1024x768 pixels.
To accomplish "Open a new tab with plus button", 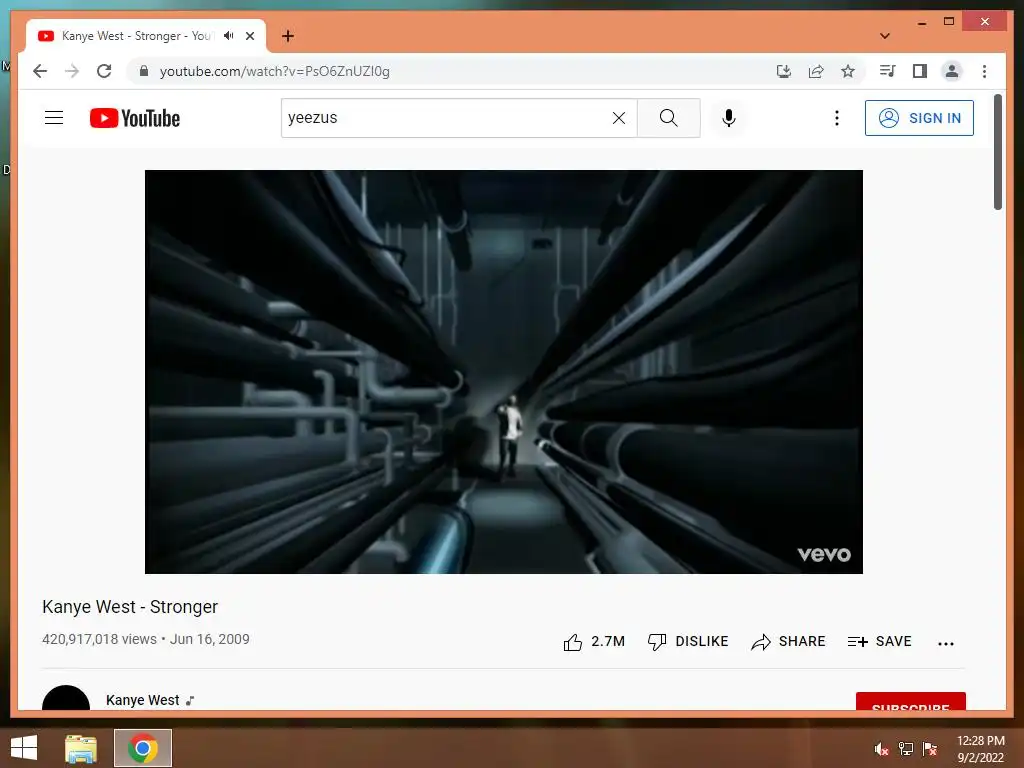I will click(x=288, y=36).
